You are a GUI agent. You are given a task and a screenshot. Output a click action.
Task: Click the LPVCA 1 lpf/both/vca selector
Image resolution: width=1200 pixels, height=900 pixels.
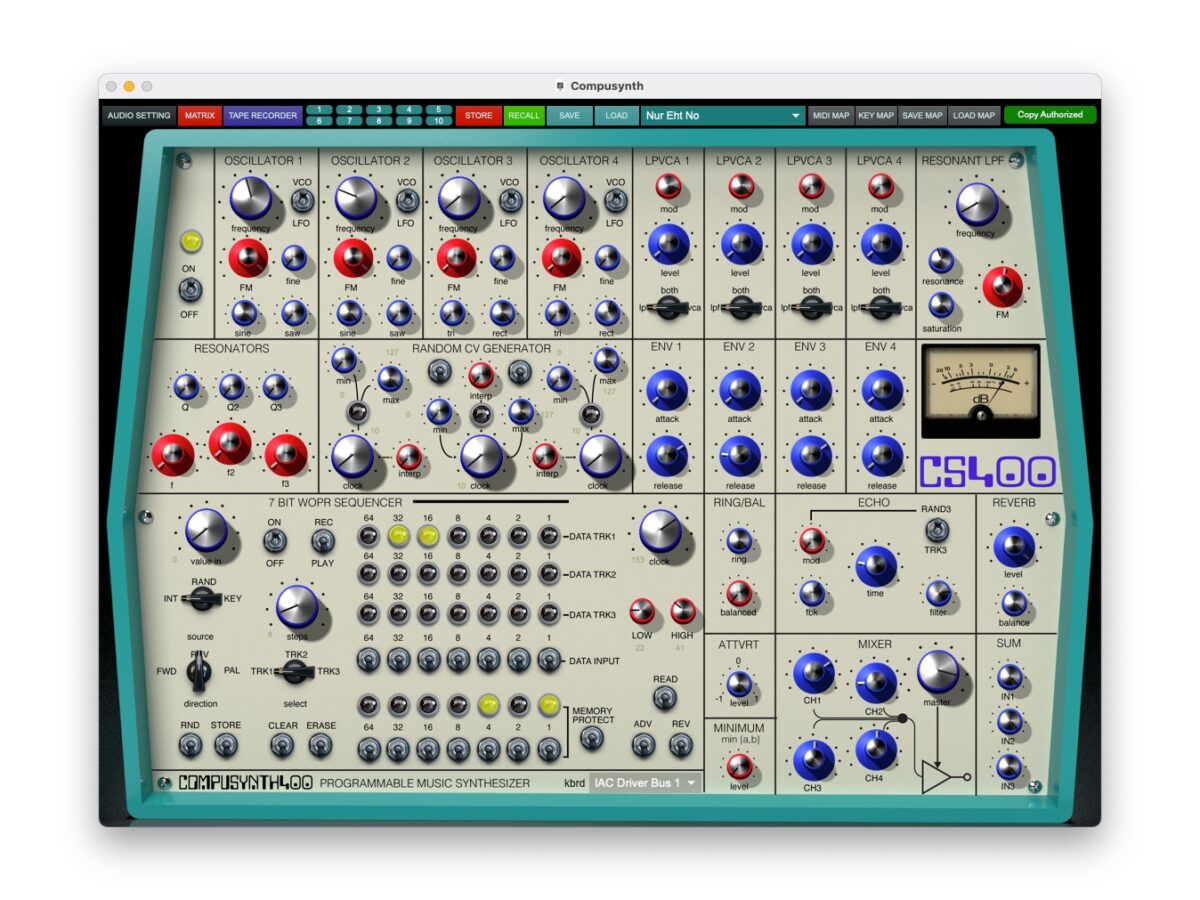pos(668,309)
